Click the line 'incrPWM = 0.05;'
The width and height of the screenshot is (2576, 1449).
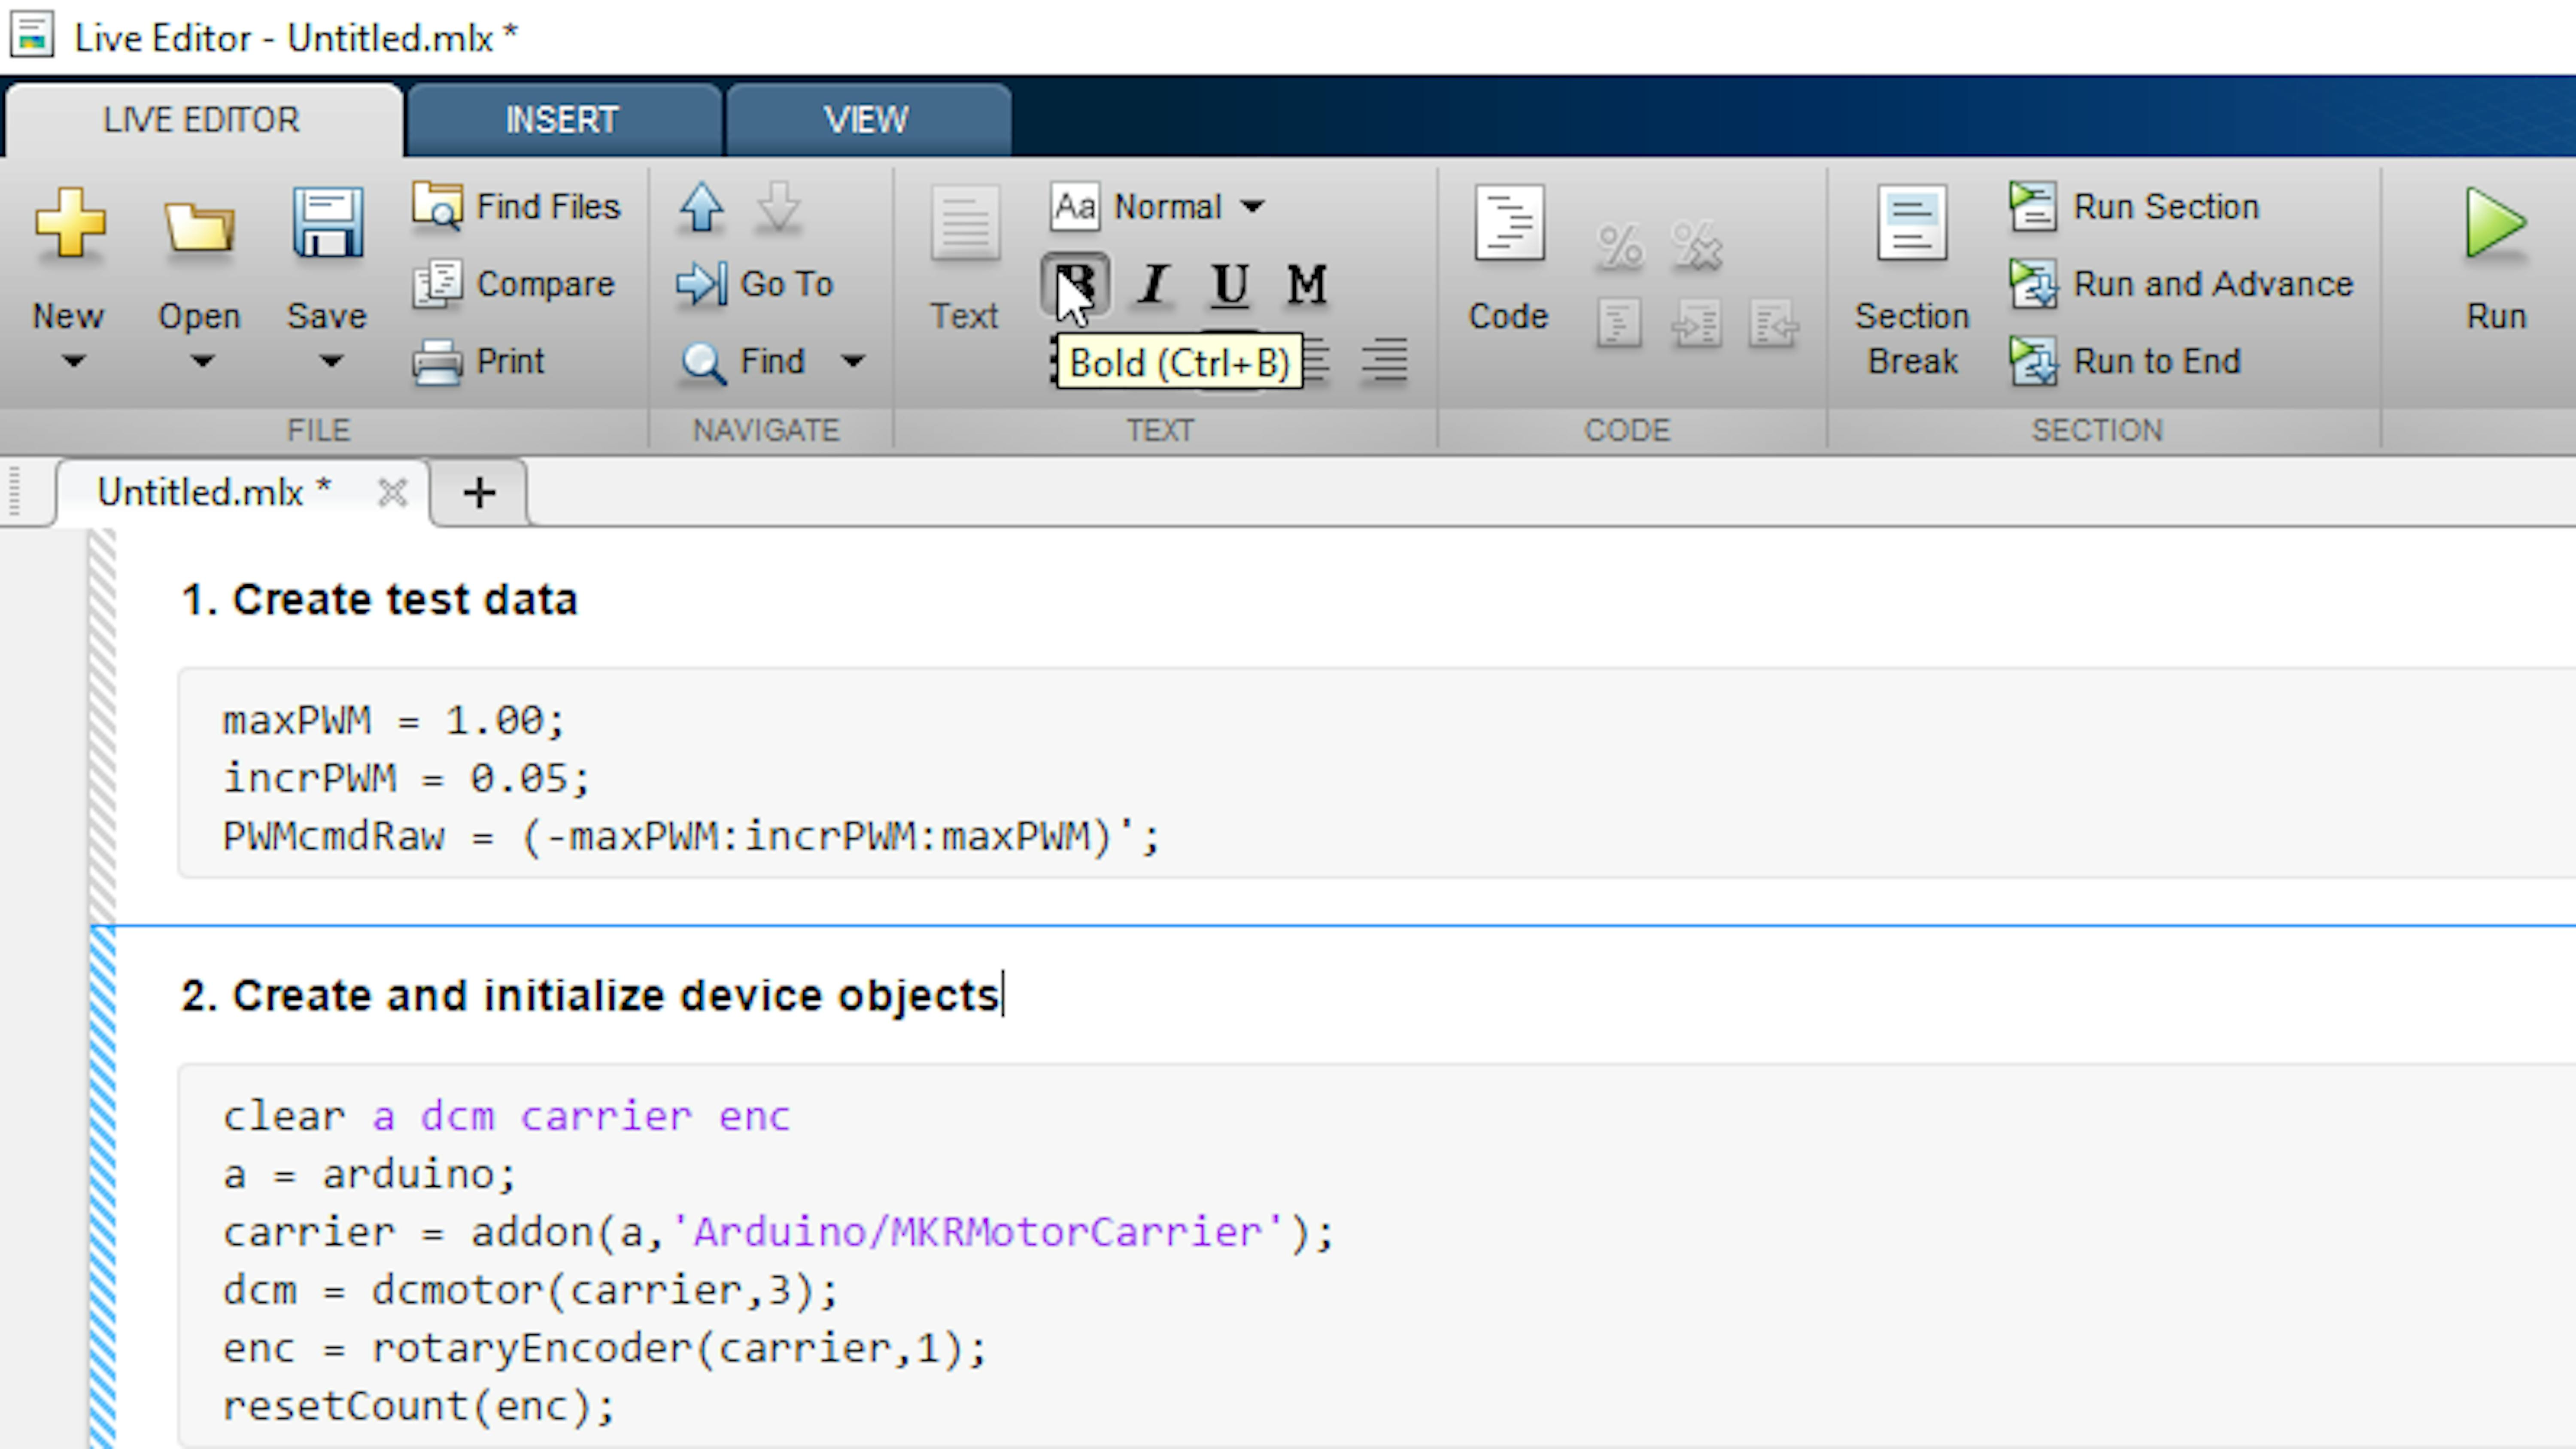click(406, 778)
